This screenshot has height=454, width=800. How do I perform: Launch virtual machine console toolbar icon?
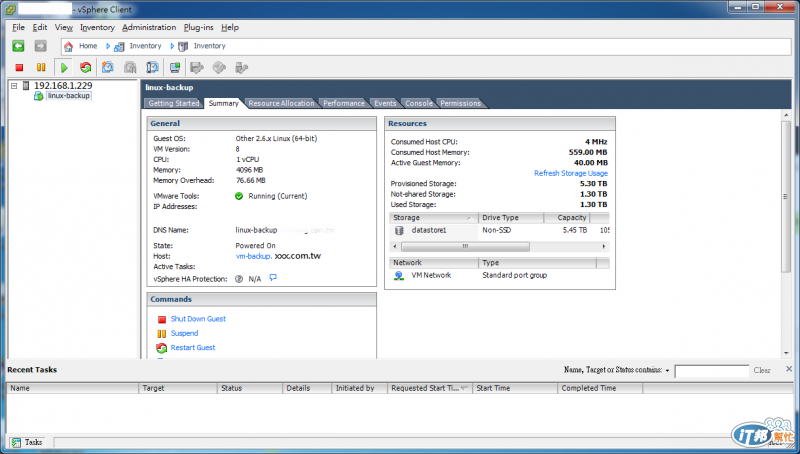tap(175, 67)
